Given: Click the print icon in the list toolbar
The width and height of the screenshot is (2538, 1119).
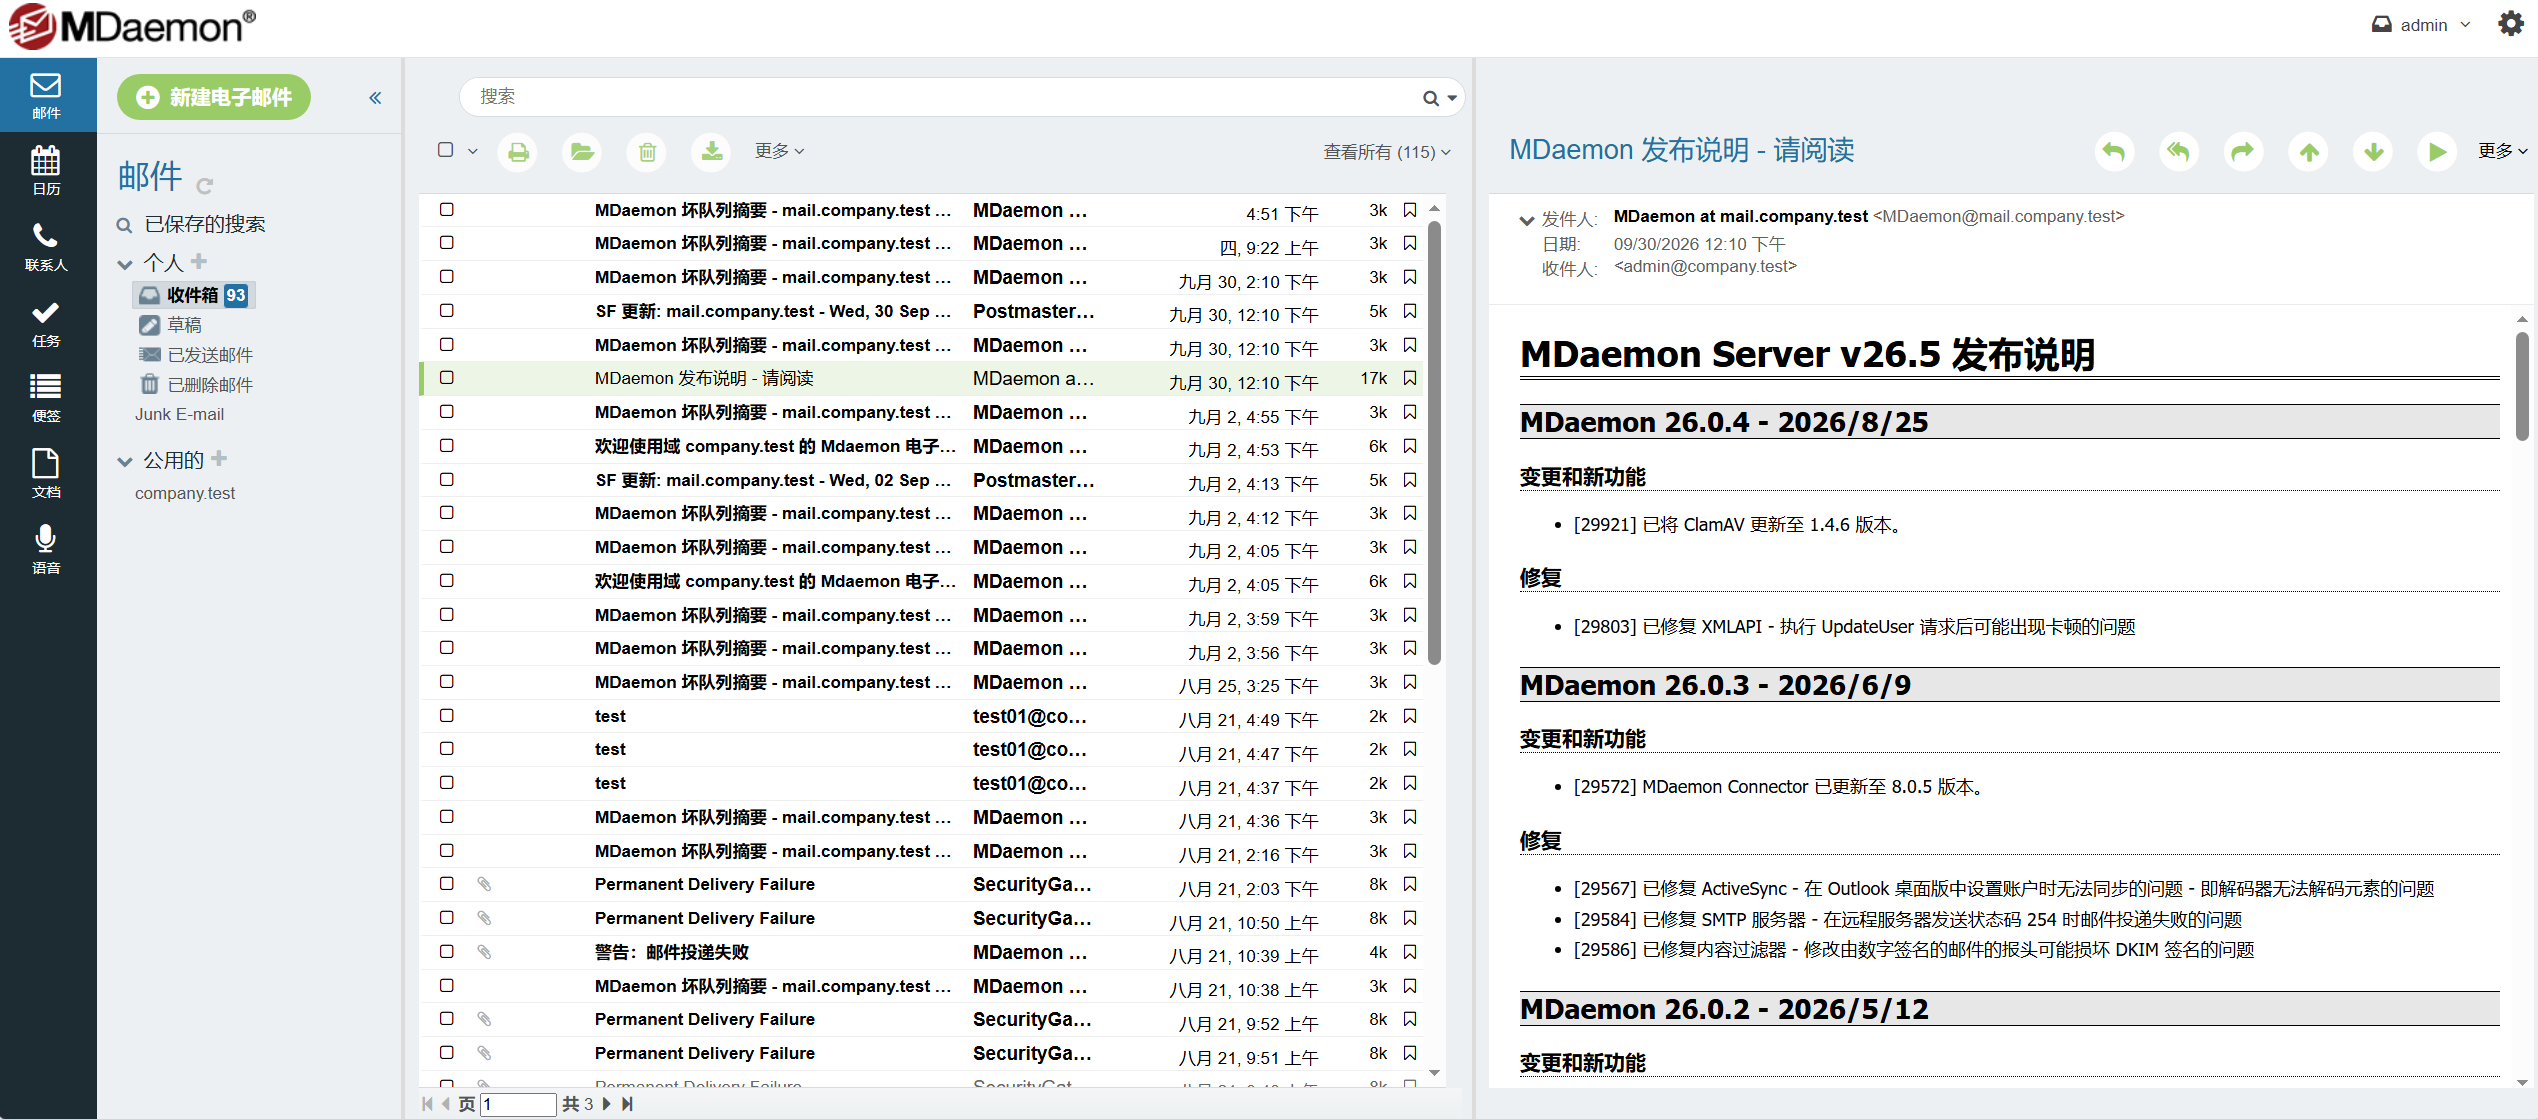Looking at the screenshot, I should 518,152.
